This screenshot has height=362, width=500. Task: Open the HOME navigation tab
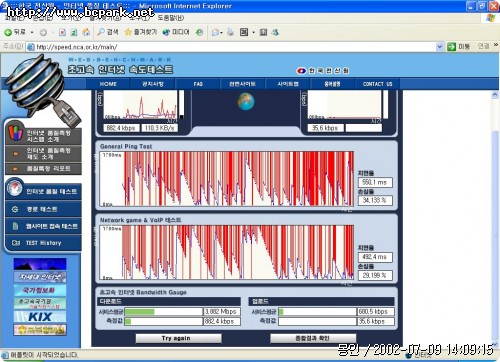(108, 84)
